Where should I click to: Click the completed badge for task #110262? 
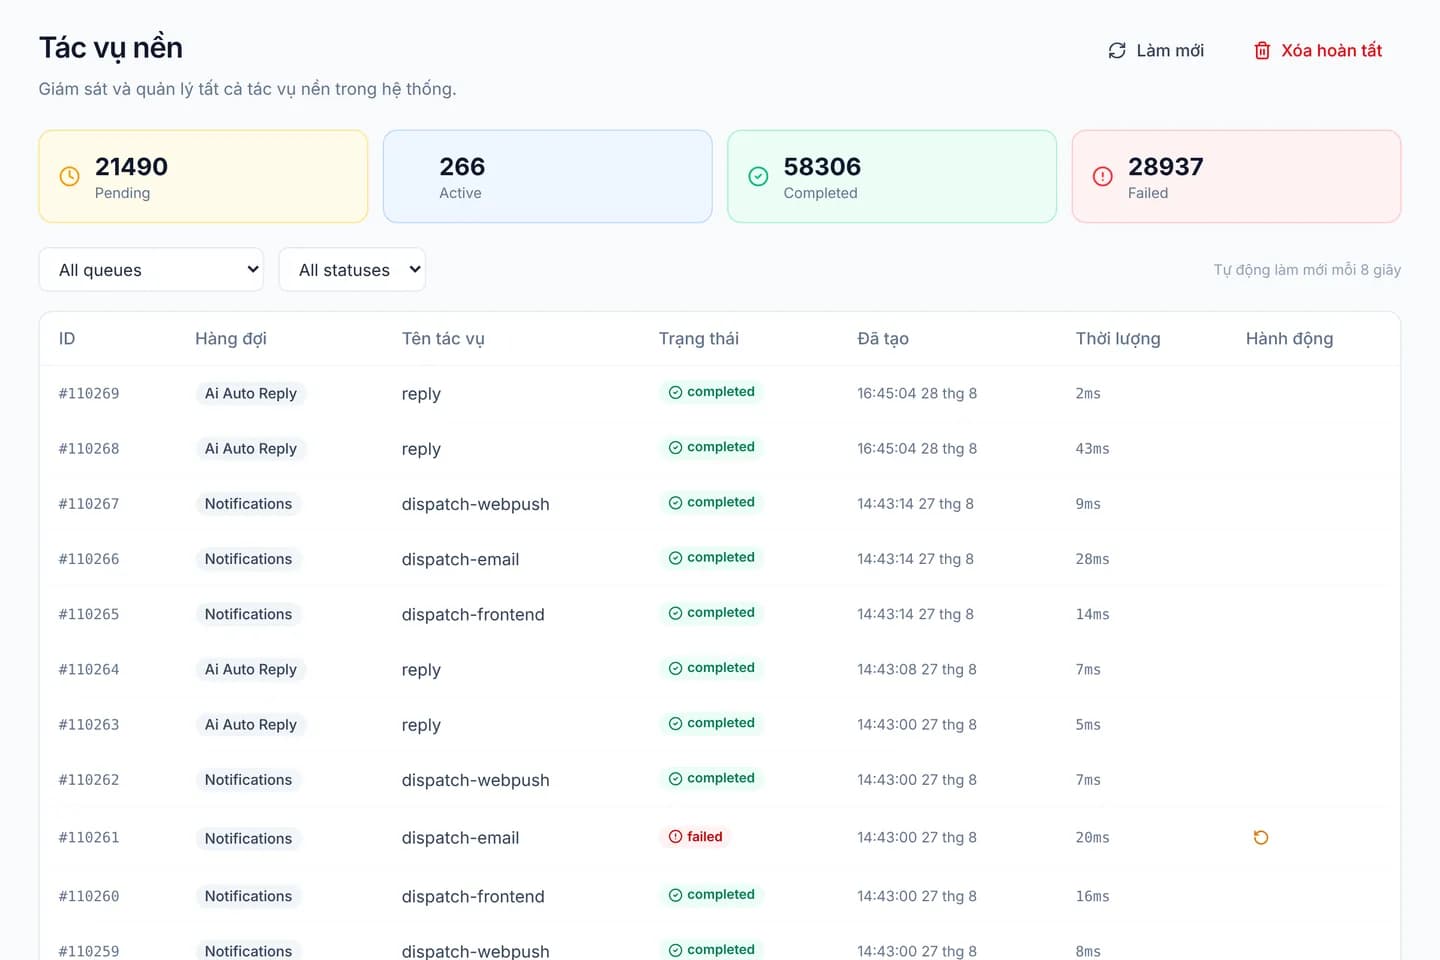[x=711, y=778]
